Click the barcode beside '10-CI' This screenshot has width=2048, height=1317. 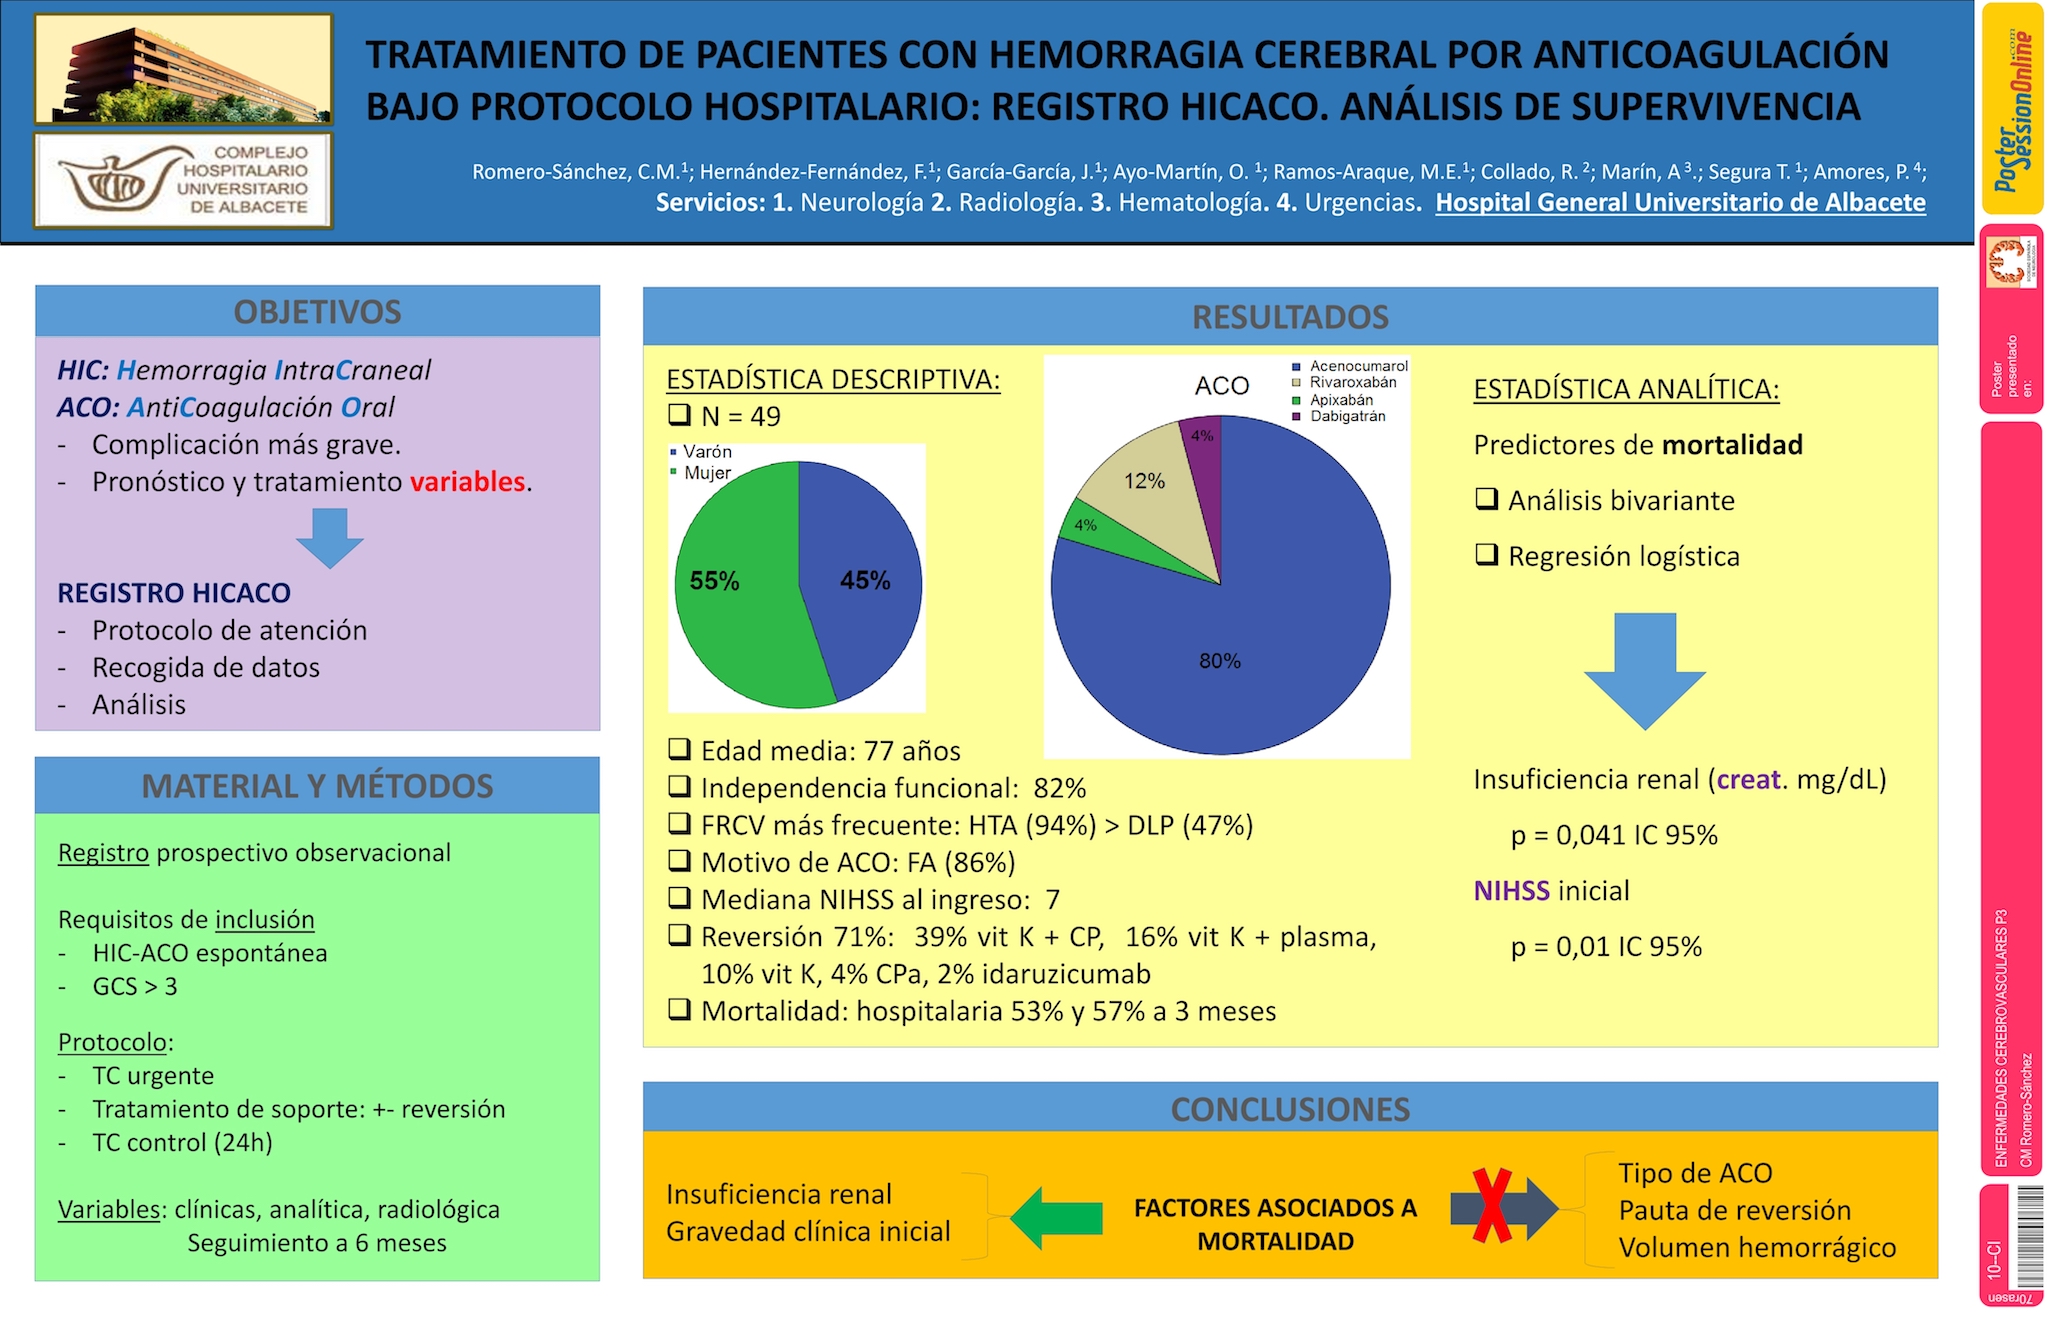2030,1236
